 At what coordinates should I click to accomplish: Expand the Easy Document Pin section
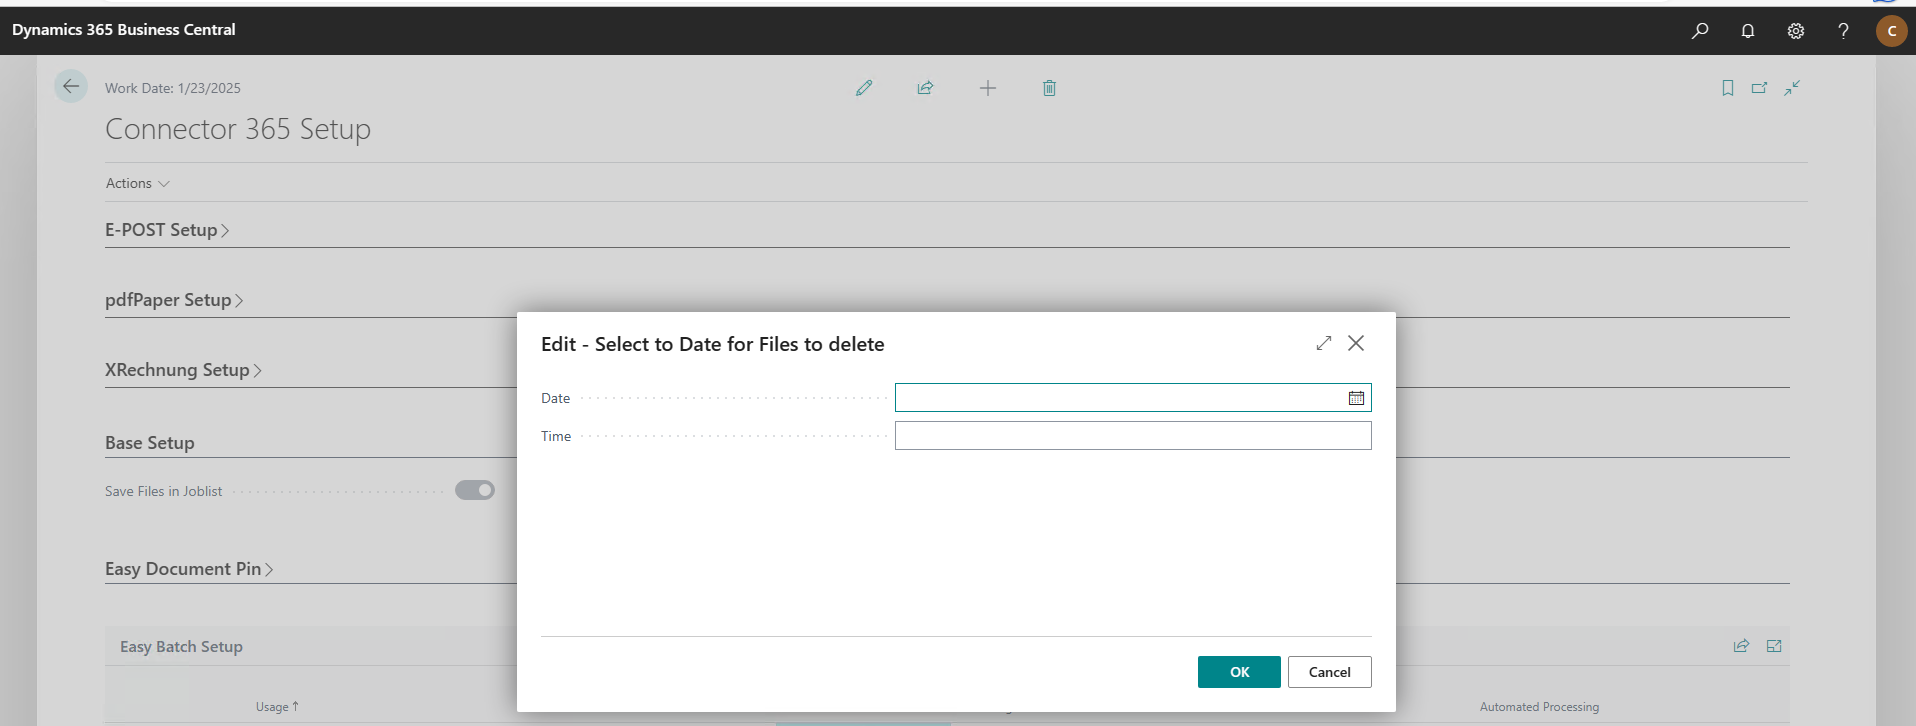[x=189, y=569]
